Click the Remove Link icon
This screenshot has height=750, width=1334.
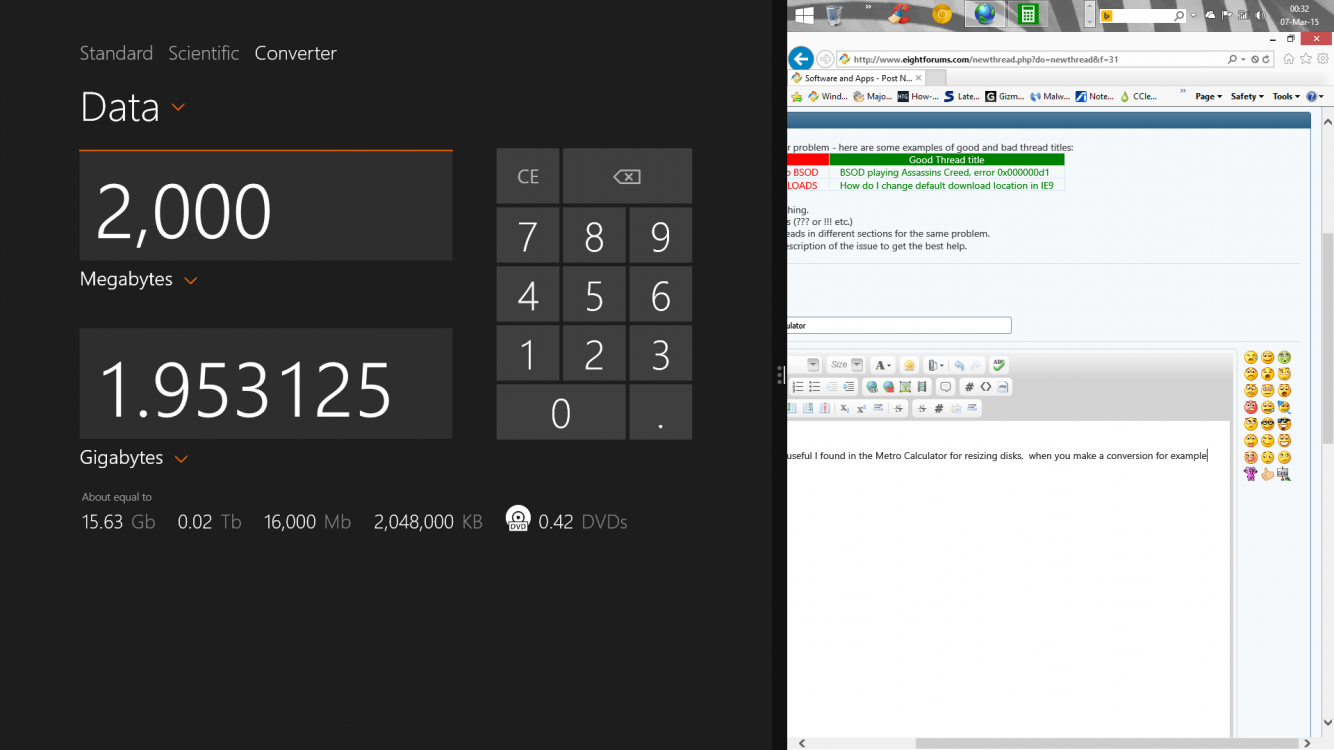pos(889,387)
